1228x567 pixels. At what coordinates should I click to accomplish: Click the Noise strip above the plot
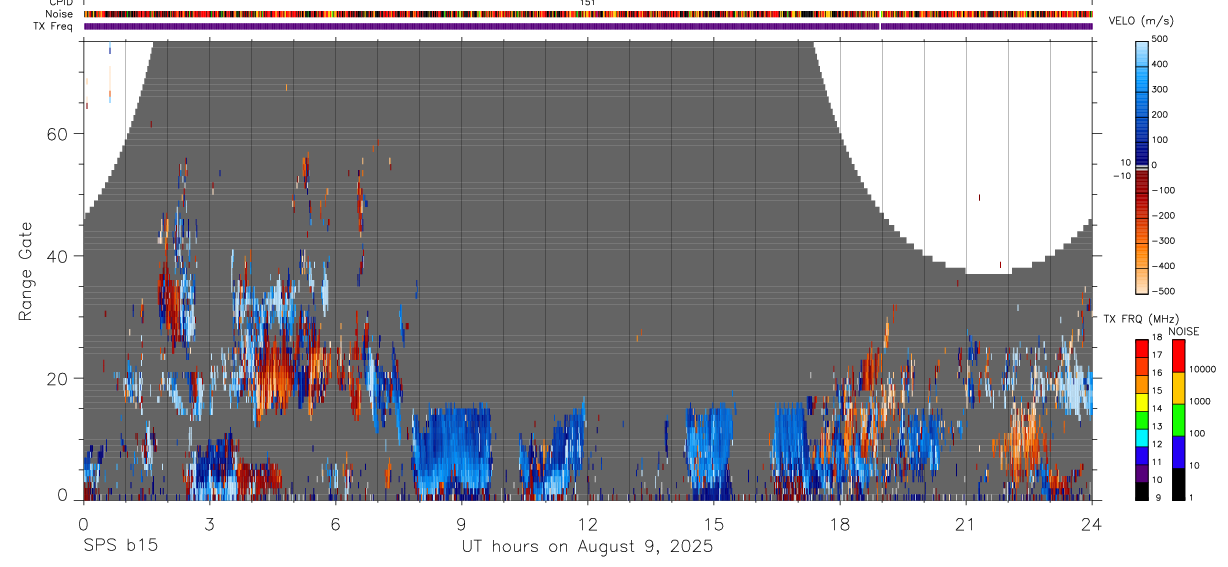(x=588, y=14)
